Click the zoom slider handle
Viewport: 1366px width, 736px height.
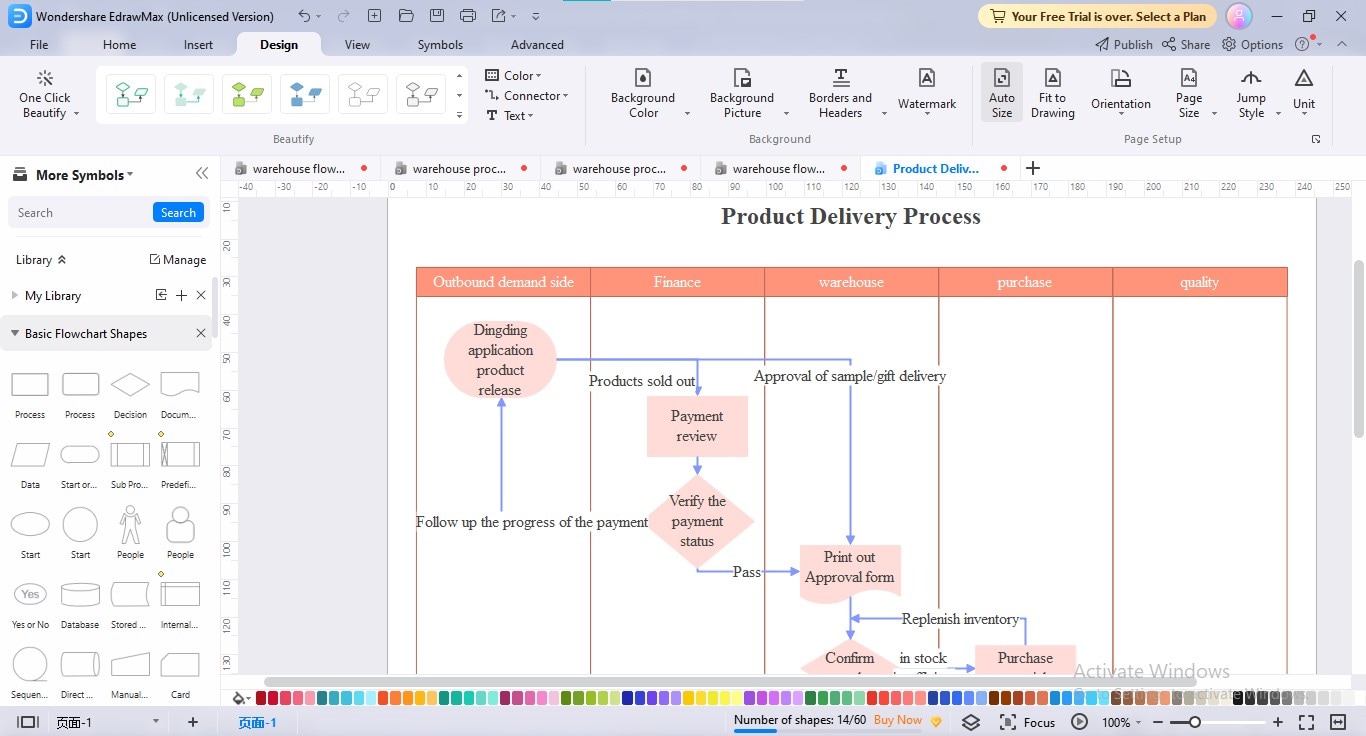(1194, 722)
